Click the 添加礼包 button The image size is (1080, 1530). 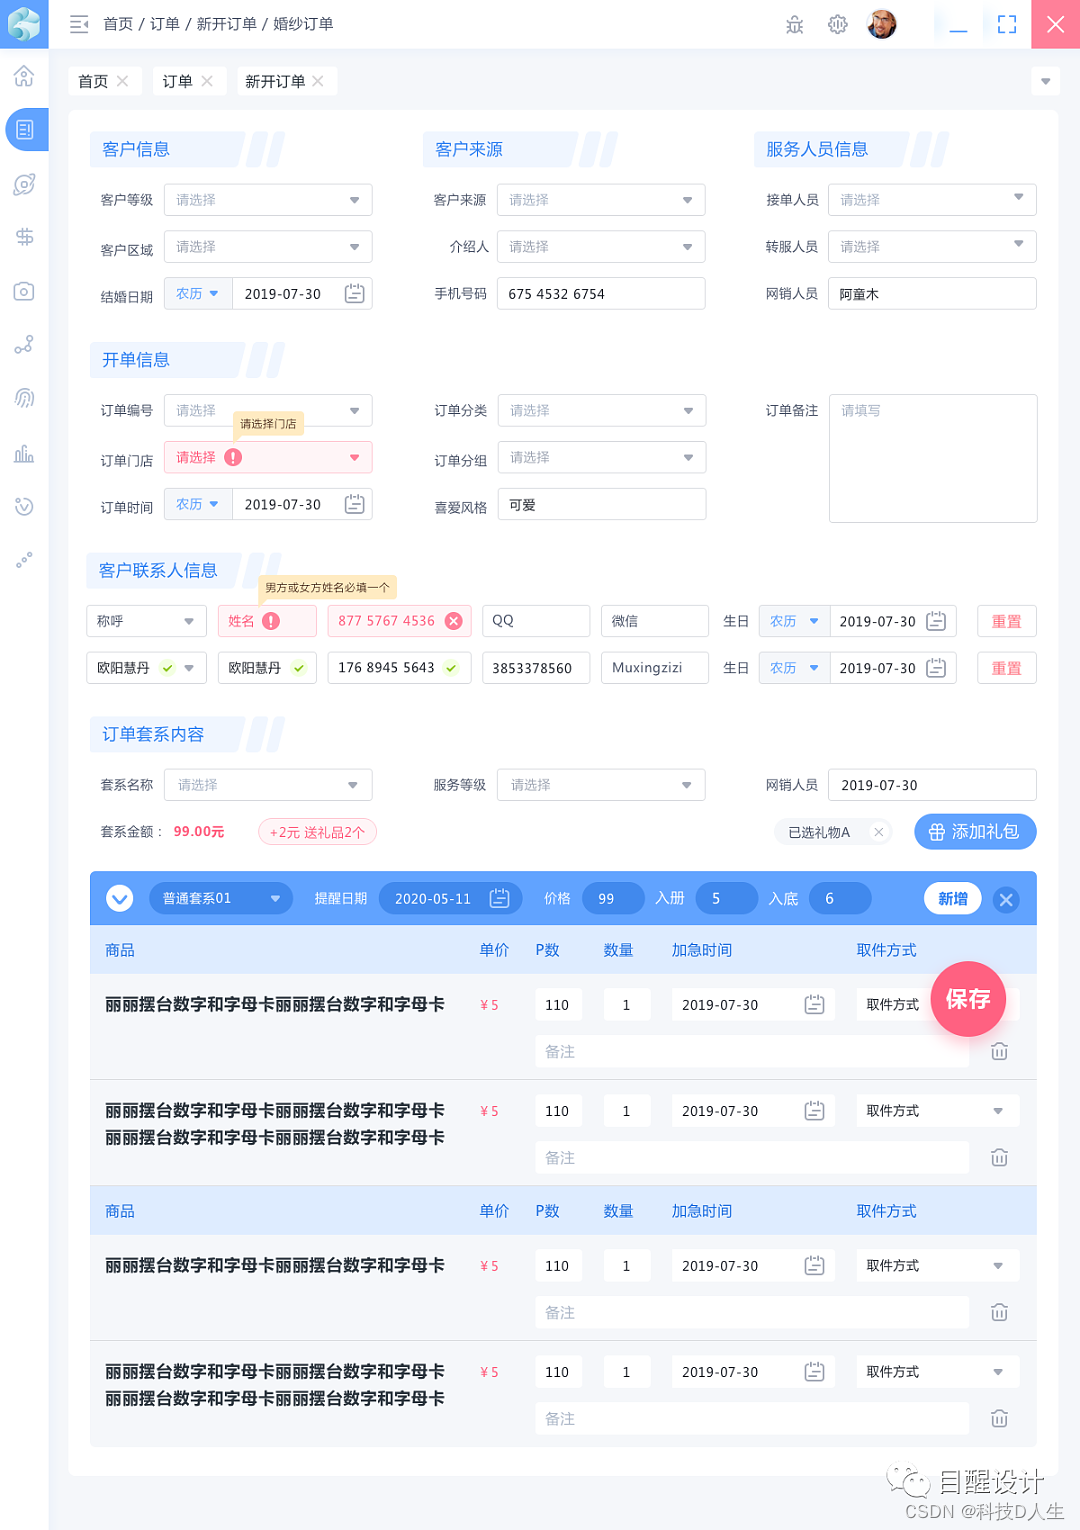(x=975, y=832)
